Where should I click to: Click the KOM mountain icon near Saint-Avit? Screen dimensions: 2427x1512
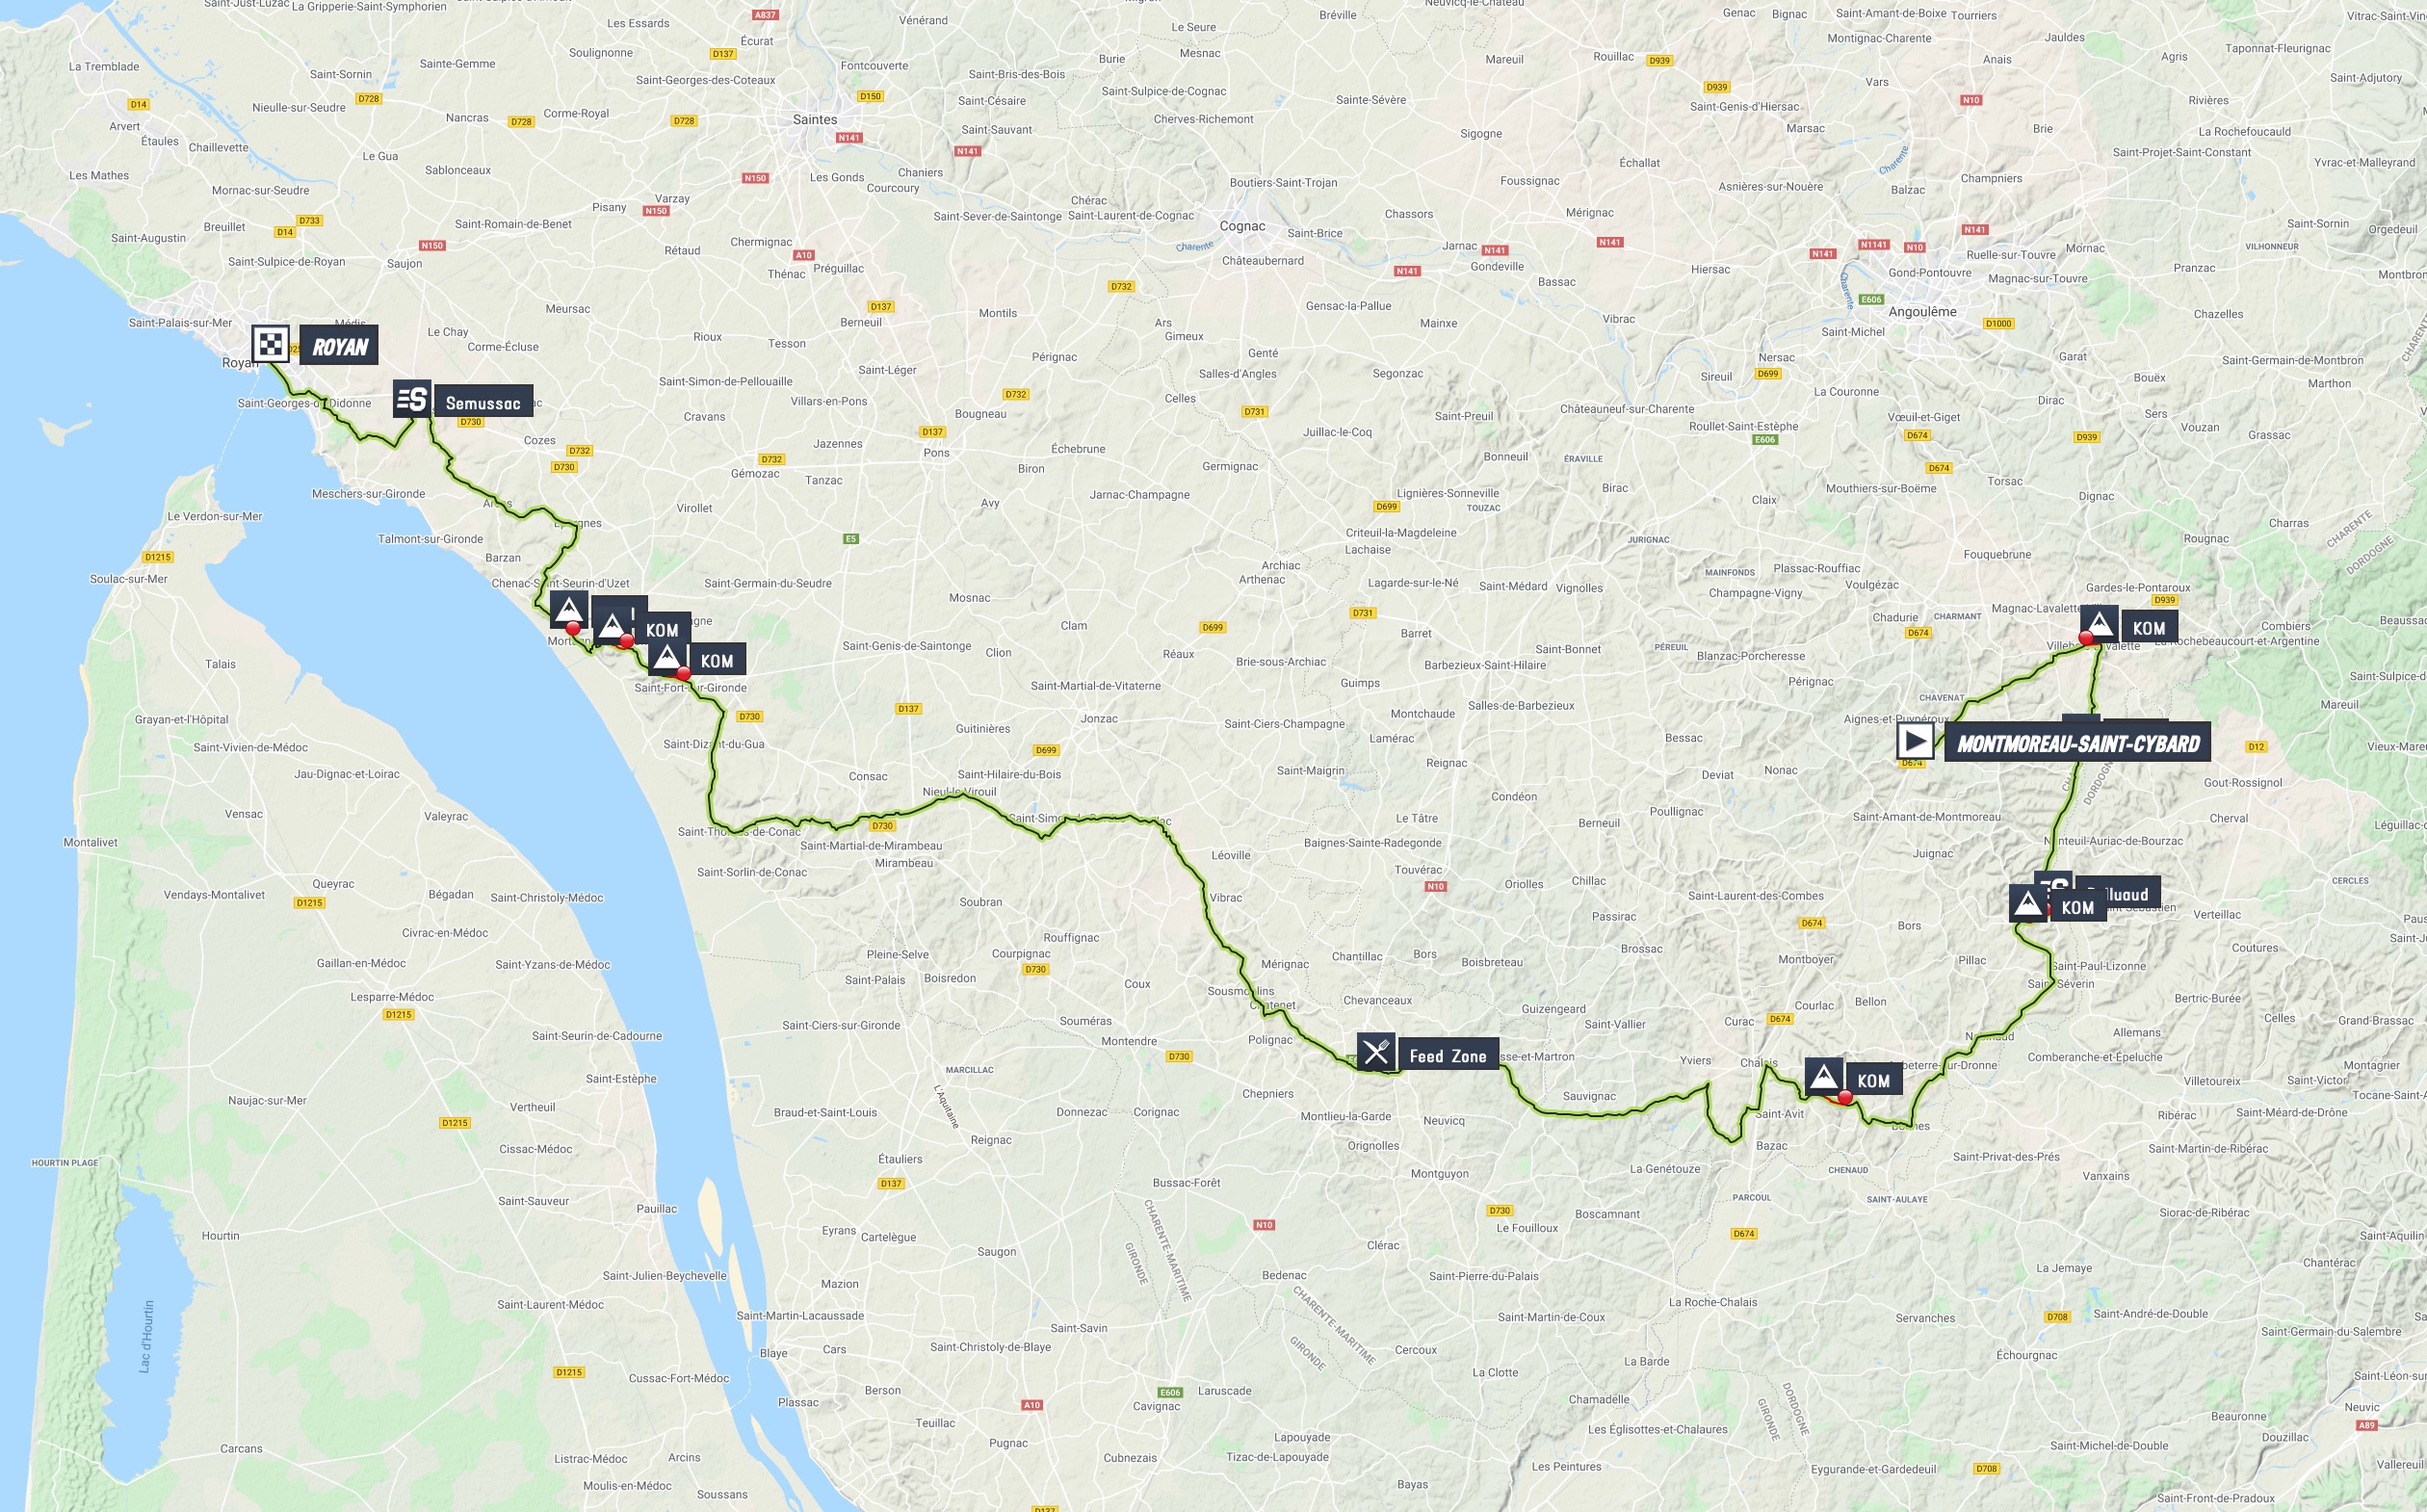(x=1824, y=1077)
